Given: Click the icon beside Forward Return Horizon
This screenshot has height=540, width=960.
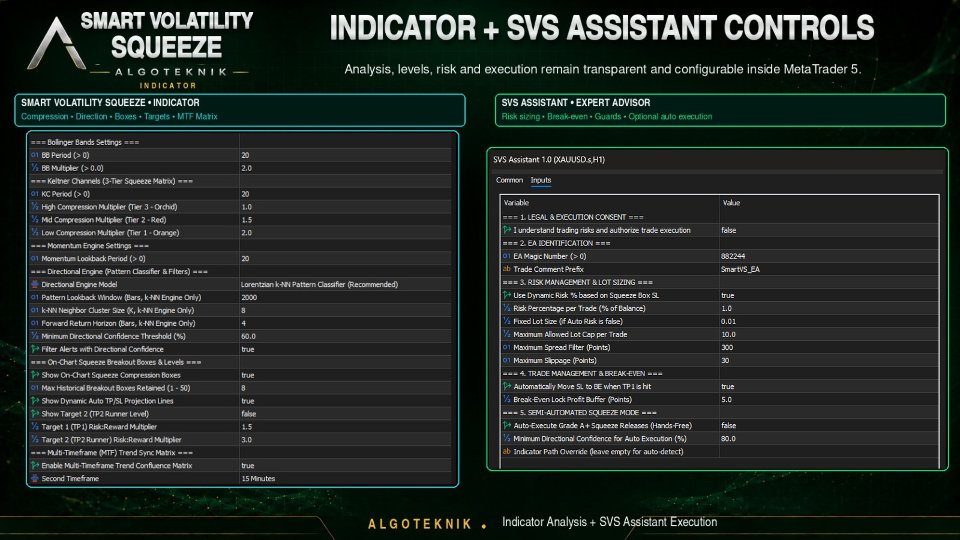Looking at the screenshot, I should tap(35, 323).
